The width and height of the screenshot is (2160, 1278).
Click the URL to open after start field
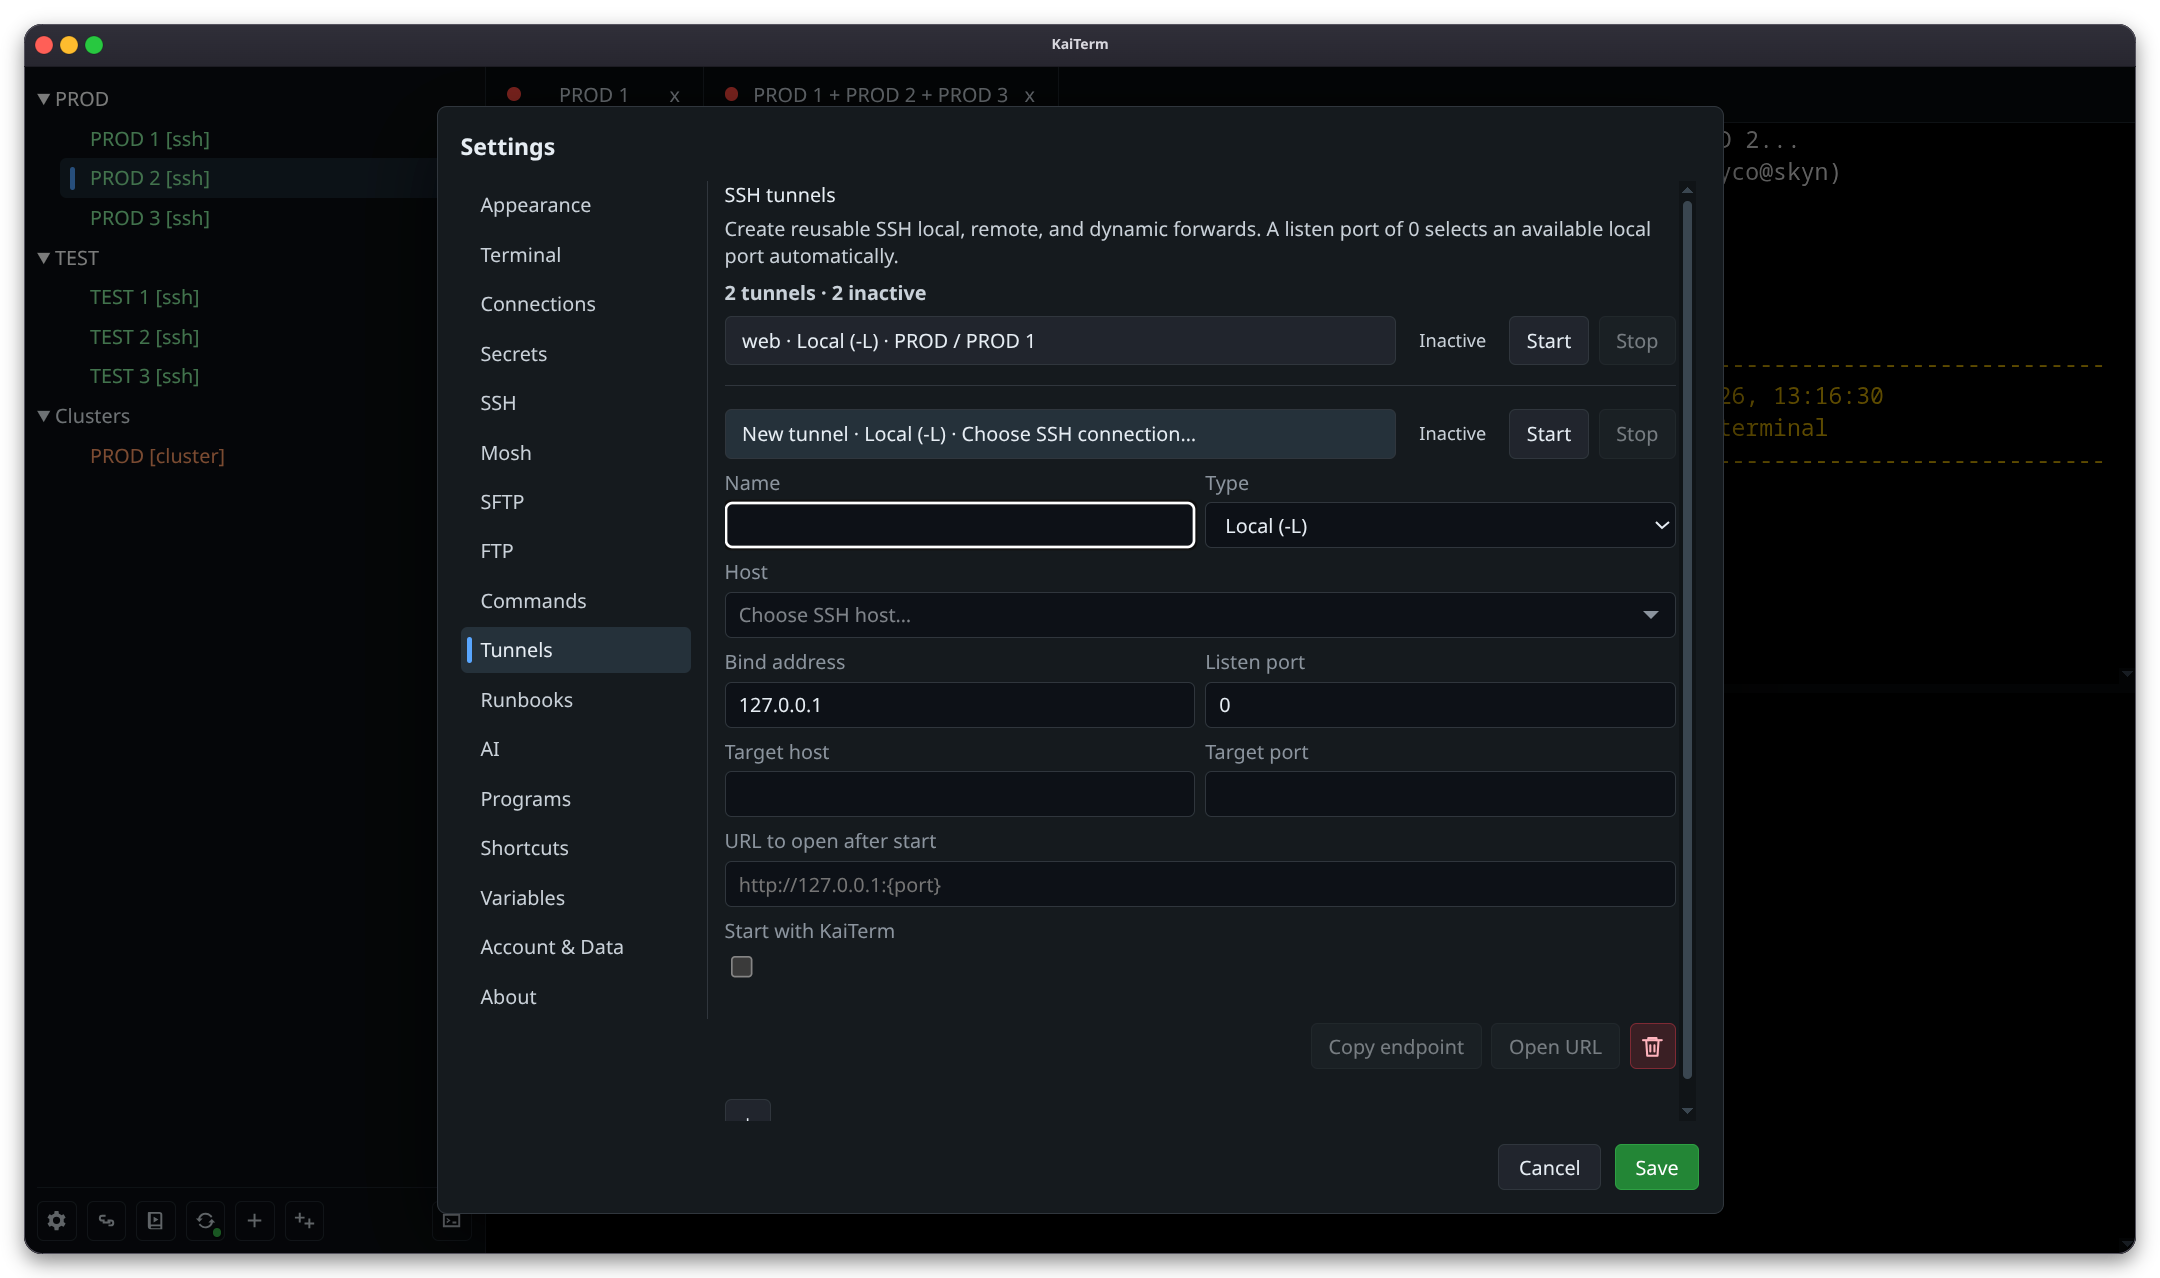(1200, 884)
